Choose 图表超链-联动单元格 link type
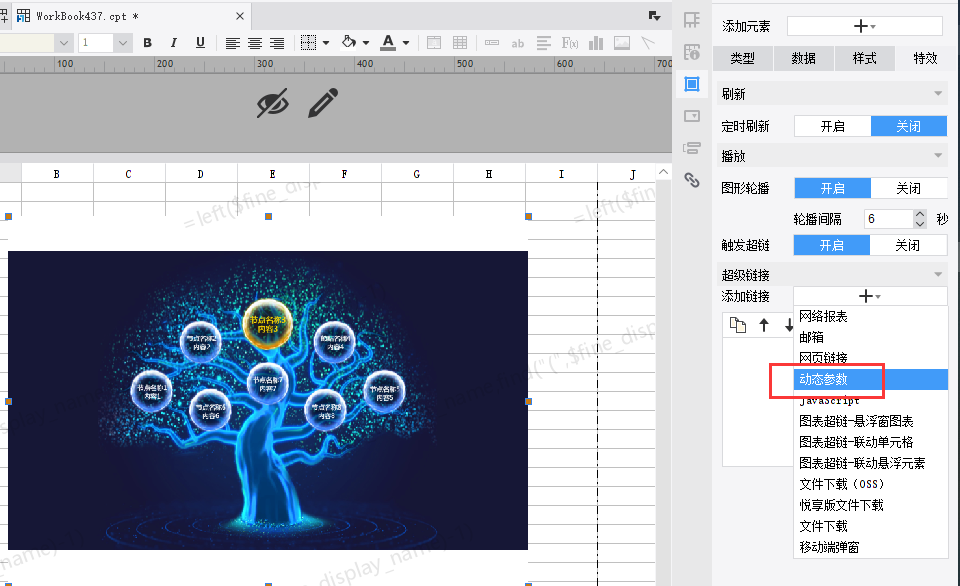The height and width of the screenshot is (586, 960). pos(871,442)
